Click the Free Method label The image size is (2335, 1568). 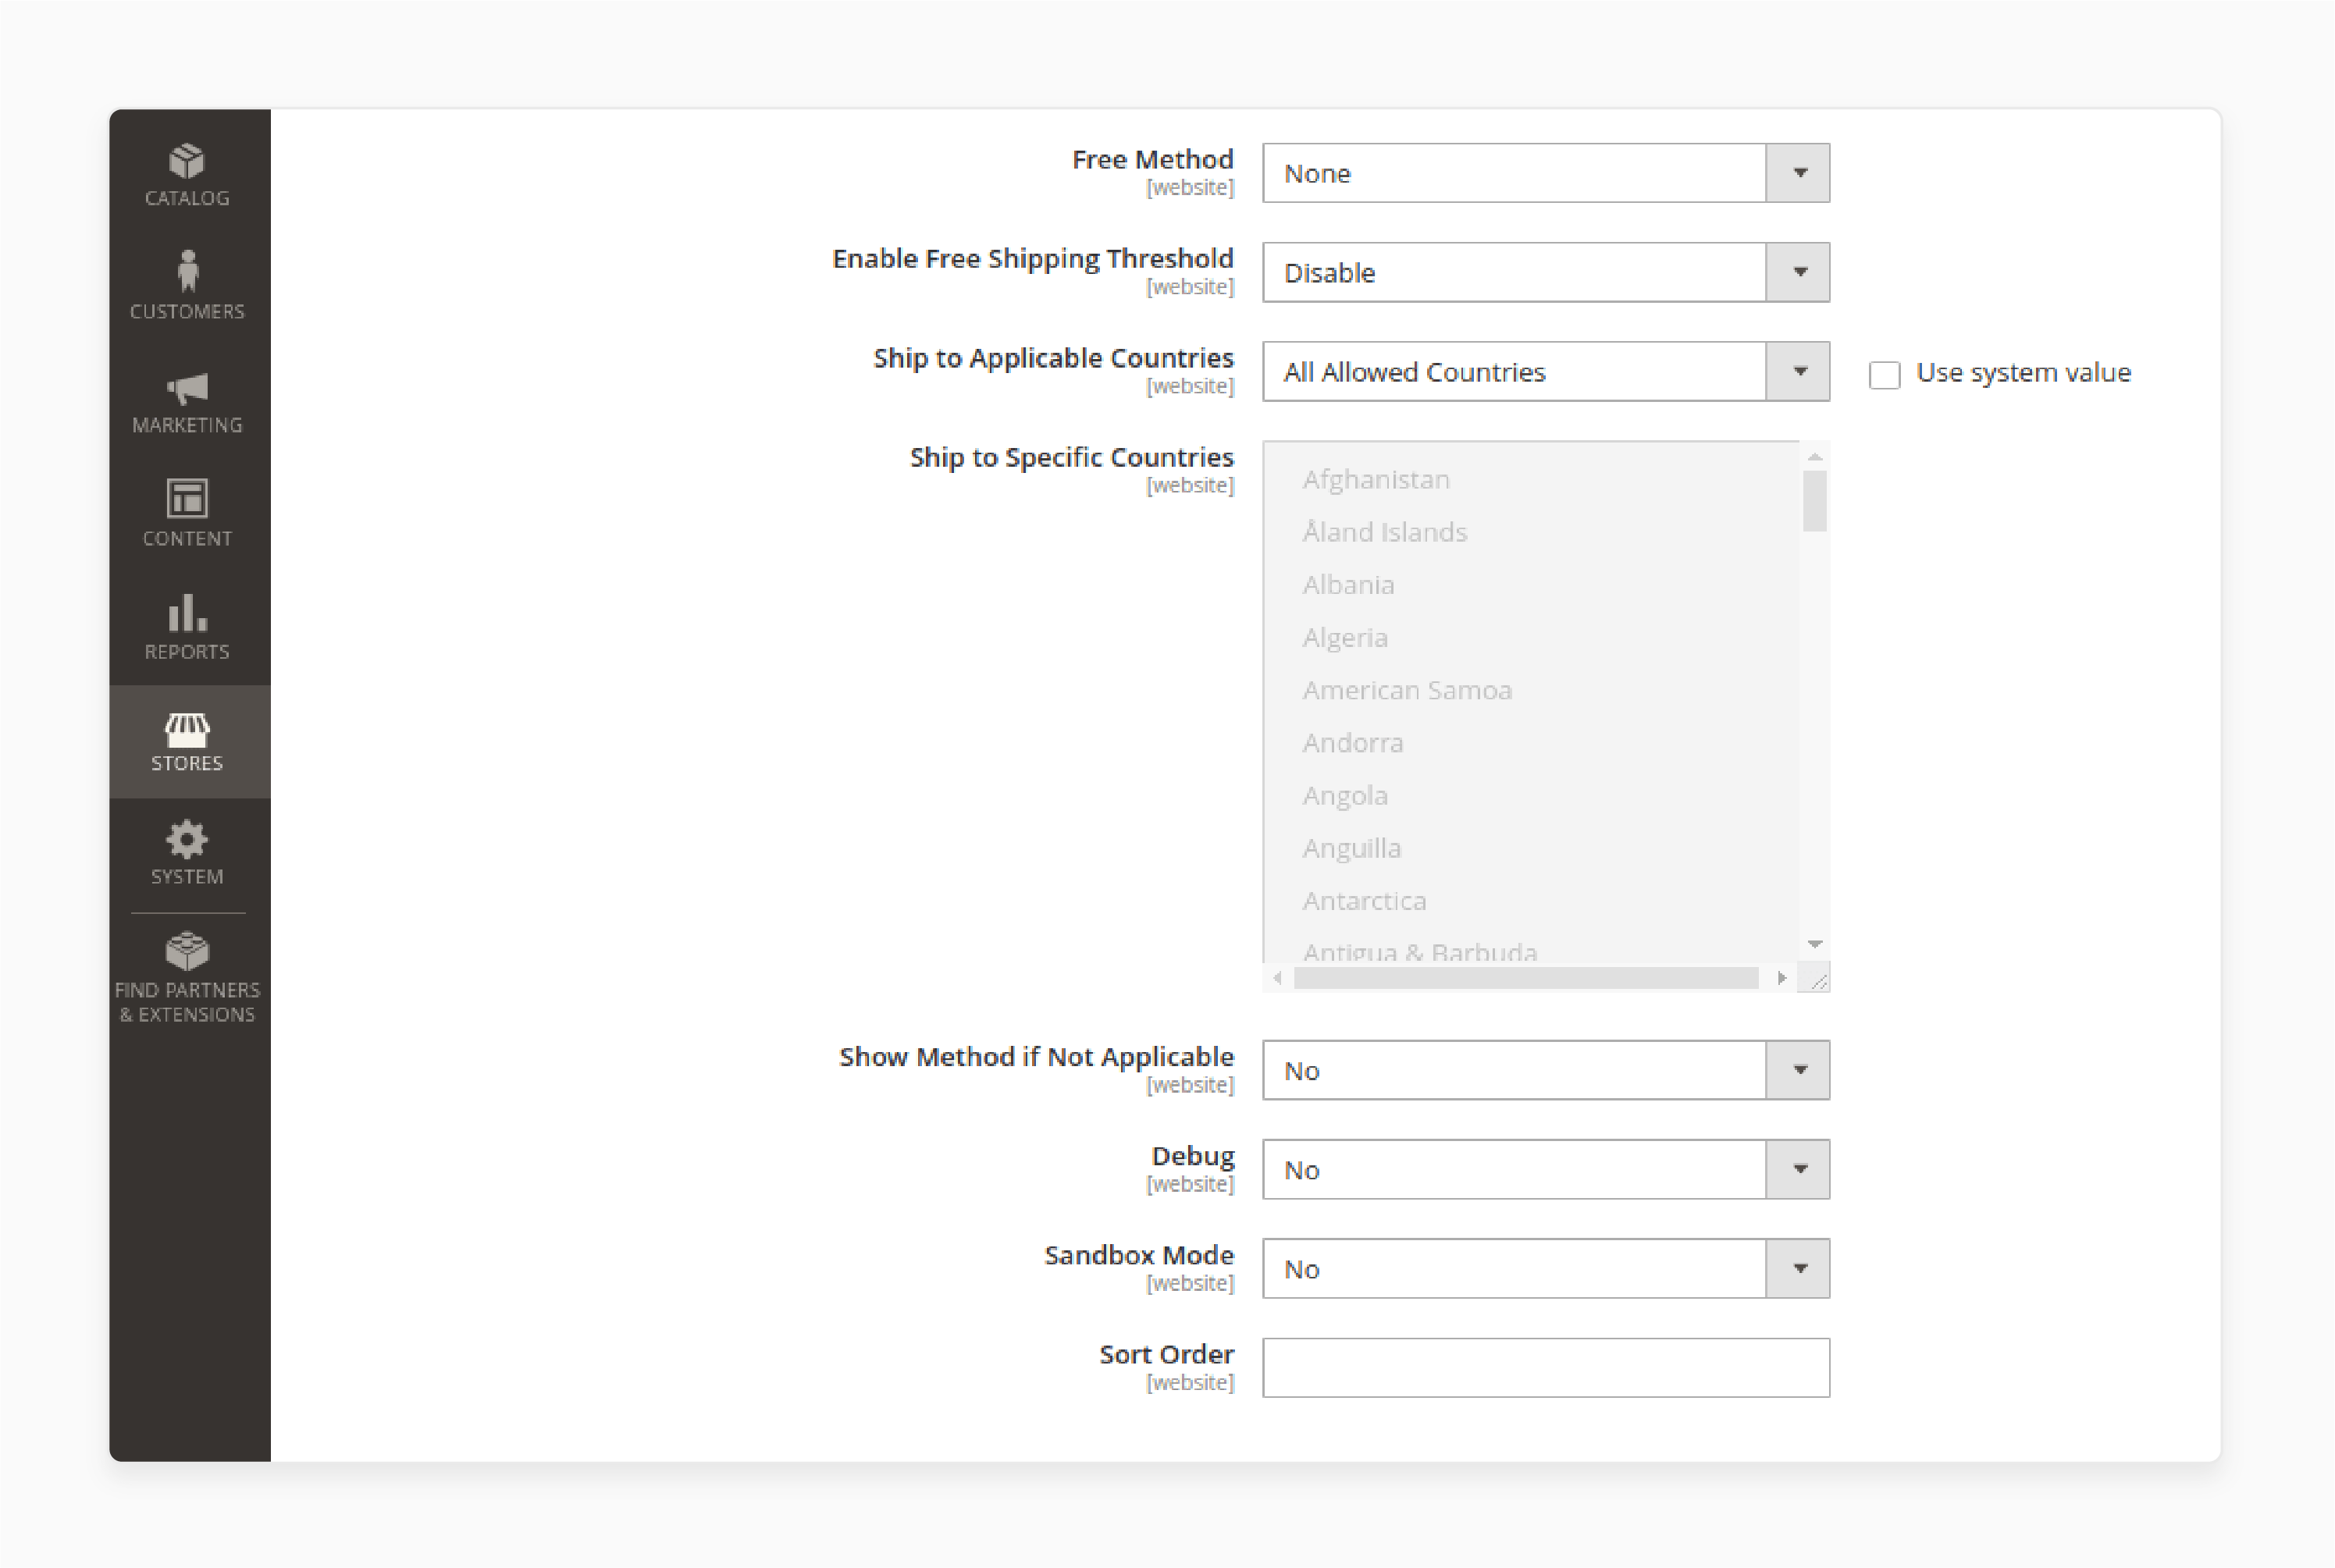tap(1152, 160)
